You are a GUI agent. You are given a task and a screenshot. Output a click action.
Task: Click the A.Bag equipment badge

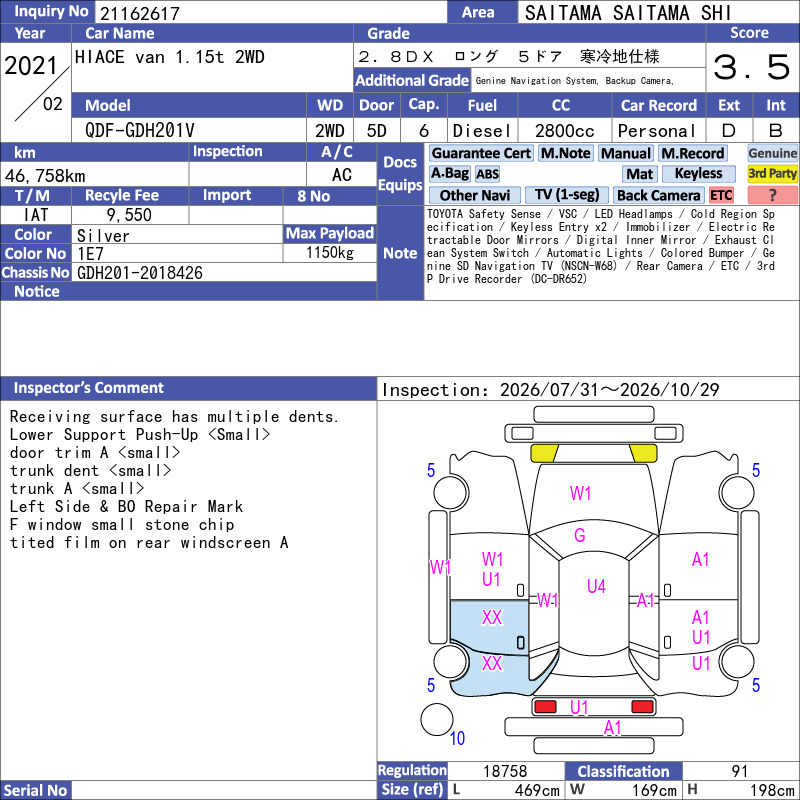click(449, 174)
